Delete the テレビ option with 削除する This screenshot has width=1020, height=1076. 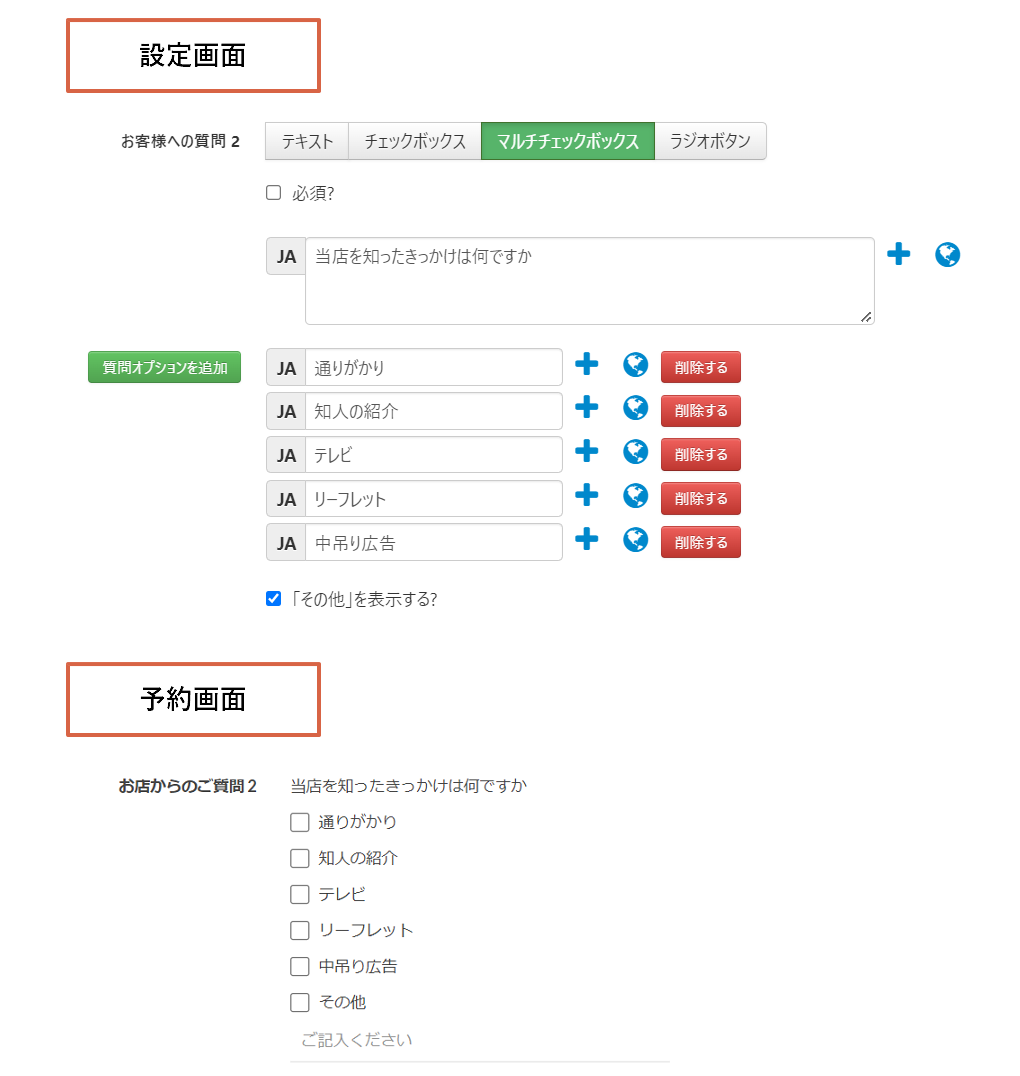[701, 454]
